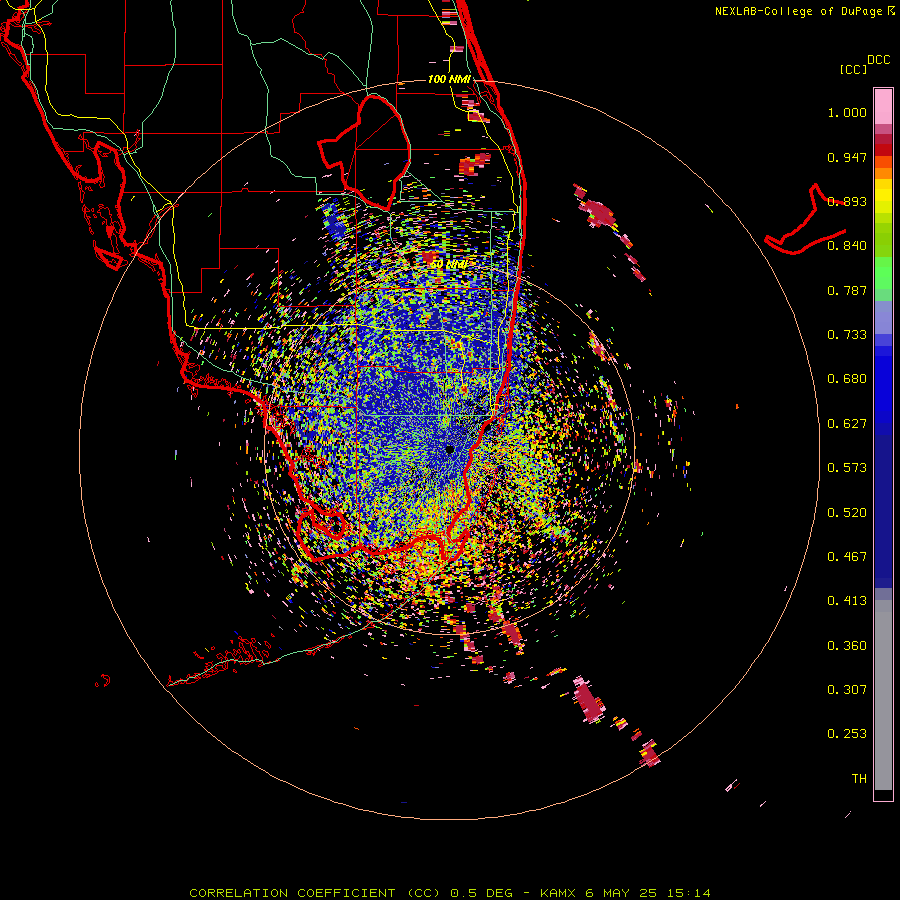Click the 100 NMI range ring label
Viewport: 900px width, 900px height.
point(449,79)
